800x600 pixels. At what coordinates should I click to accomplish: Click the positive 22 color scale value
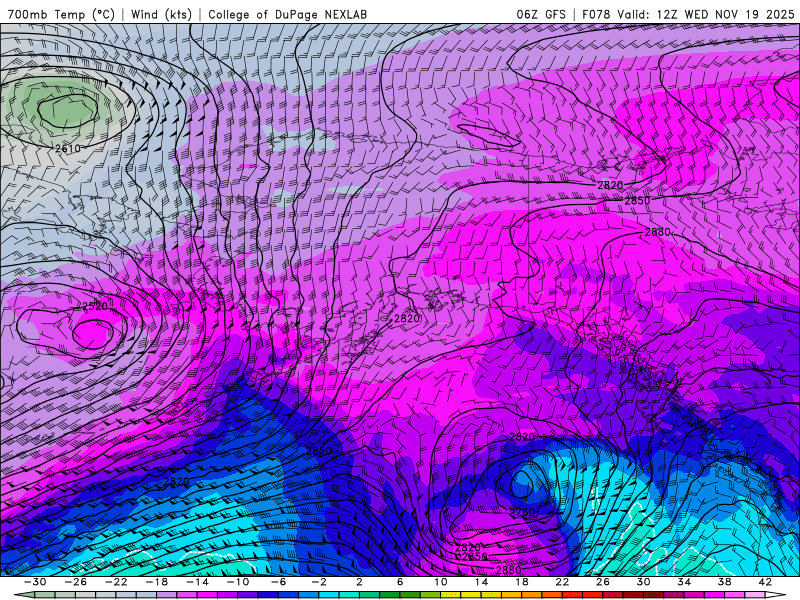(x=562, y=582)
